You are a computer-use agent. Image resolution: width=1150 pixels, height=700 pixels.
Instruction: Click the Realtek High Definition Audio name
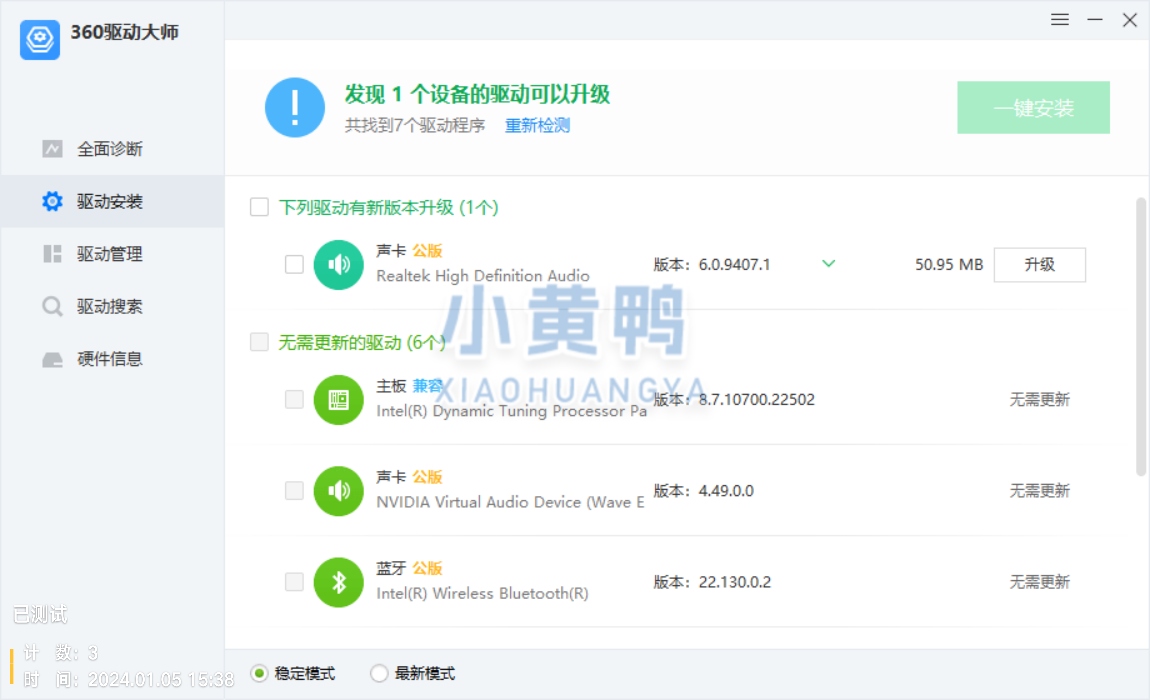483,276
